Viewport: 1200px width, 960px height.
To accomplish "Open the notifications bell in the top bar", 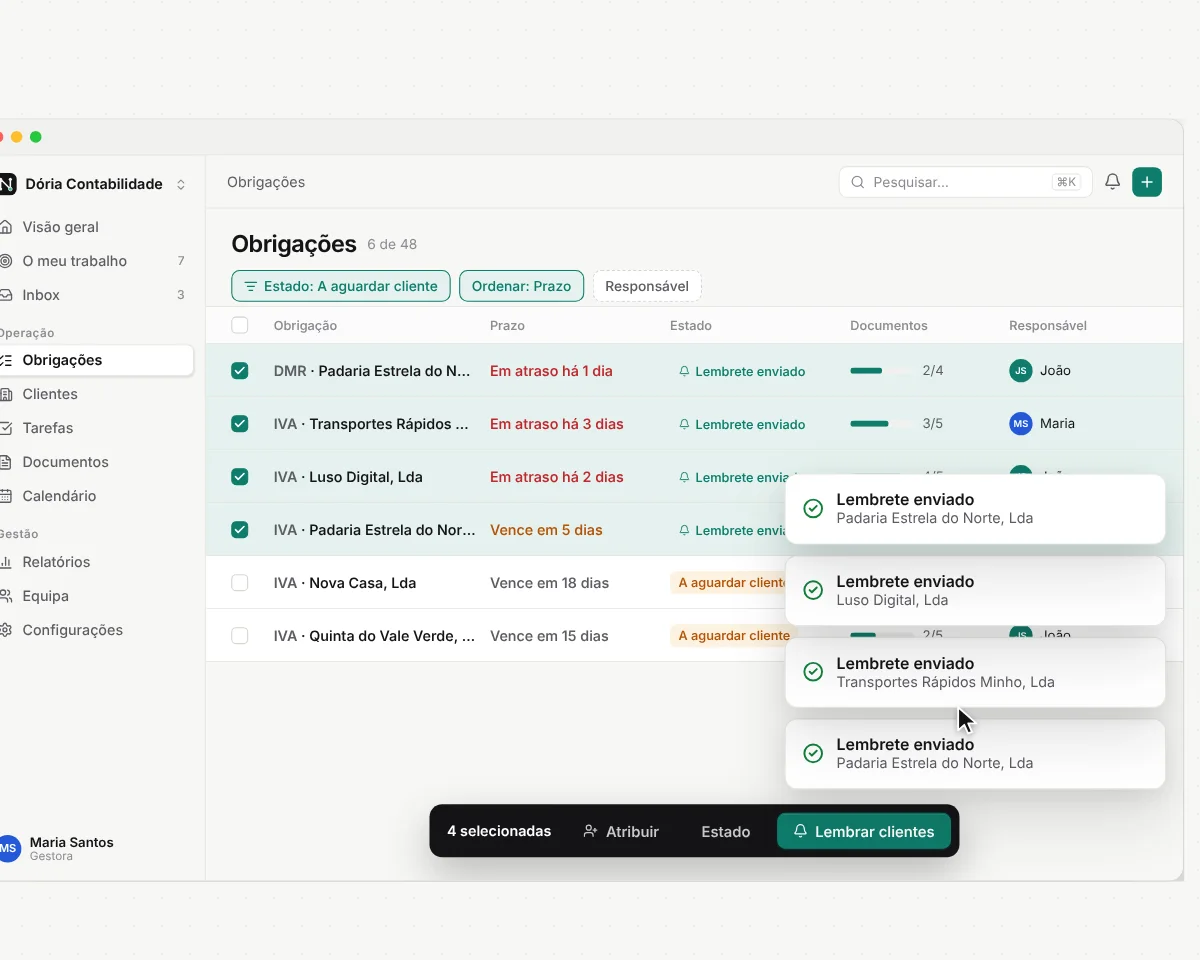I will coord(1112,182).
